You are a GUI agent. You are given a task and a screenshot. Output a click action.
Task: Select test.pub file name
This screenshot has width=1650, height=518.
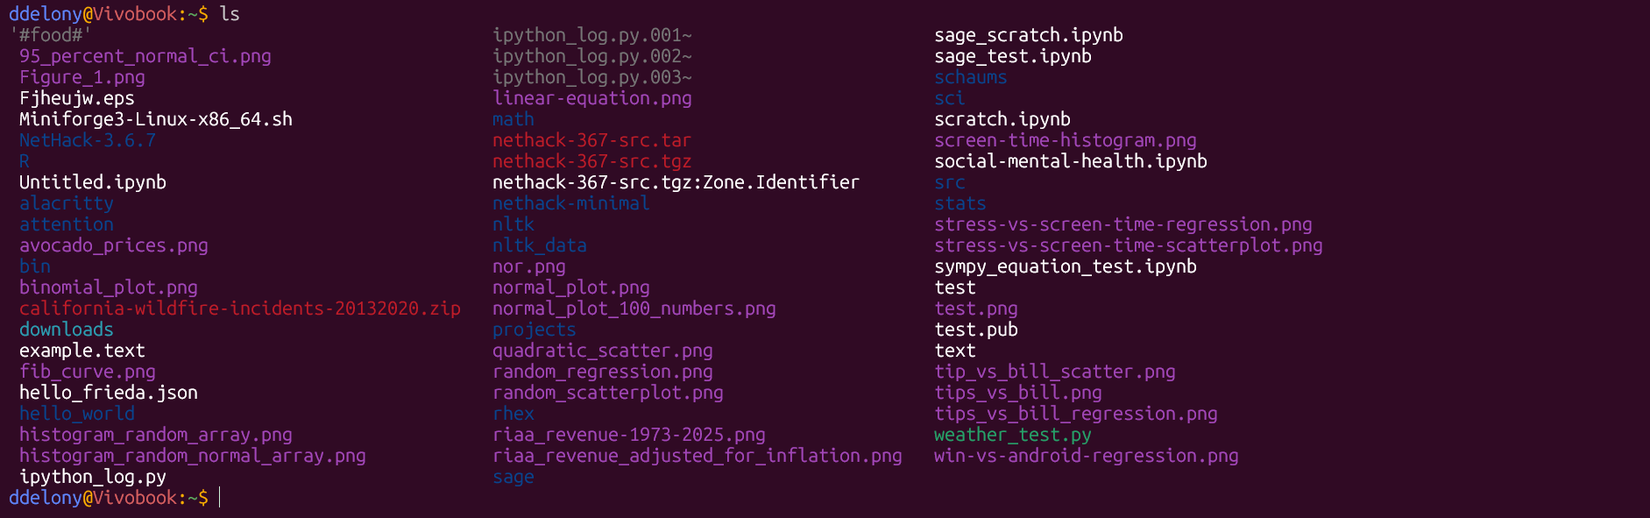tap(976, 329)
